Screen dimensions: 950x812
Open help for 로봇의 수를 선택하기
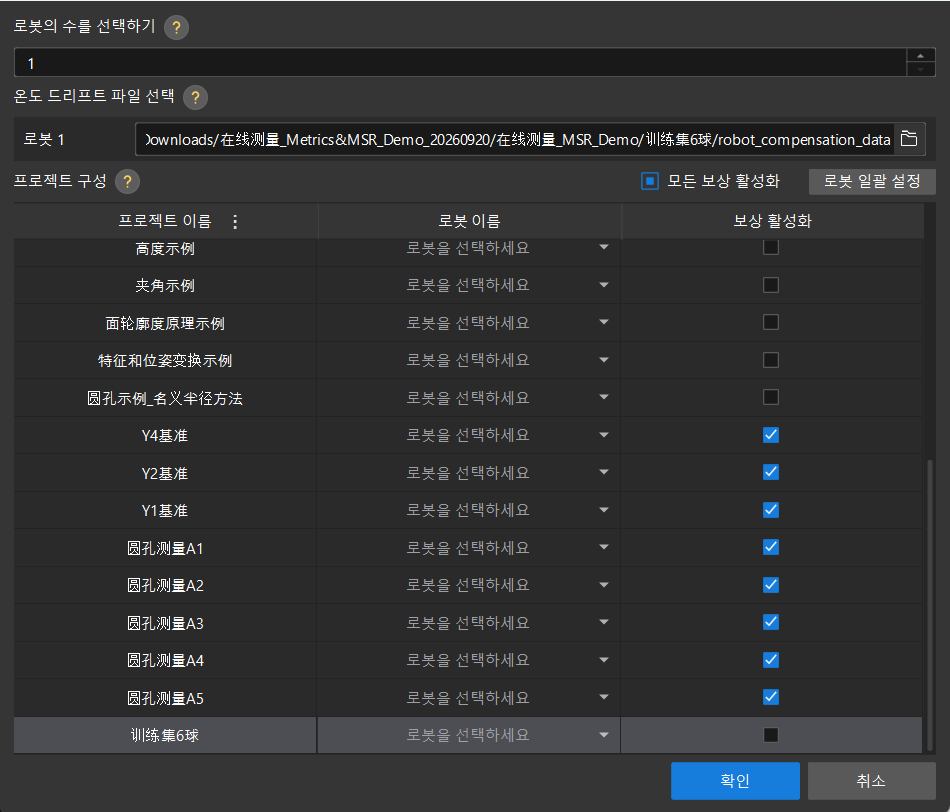pyautogui.click(x=176, y=27)
